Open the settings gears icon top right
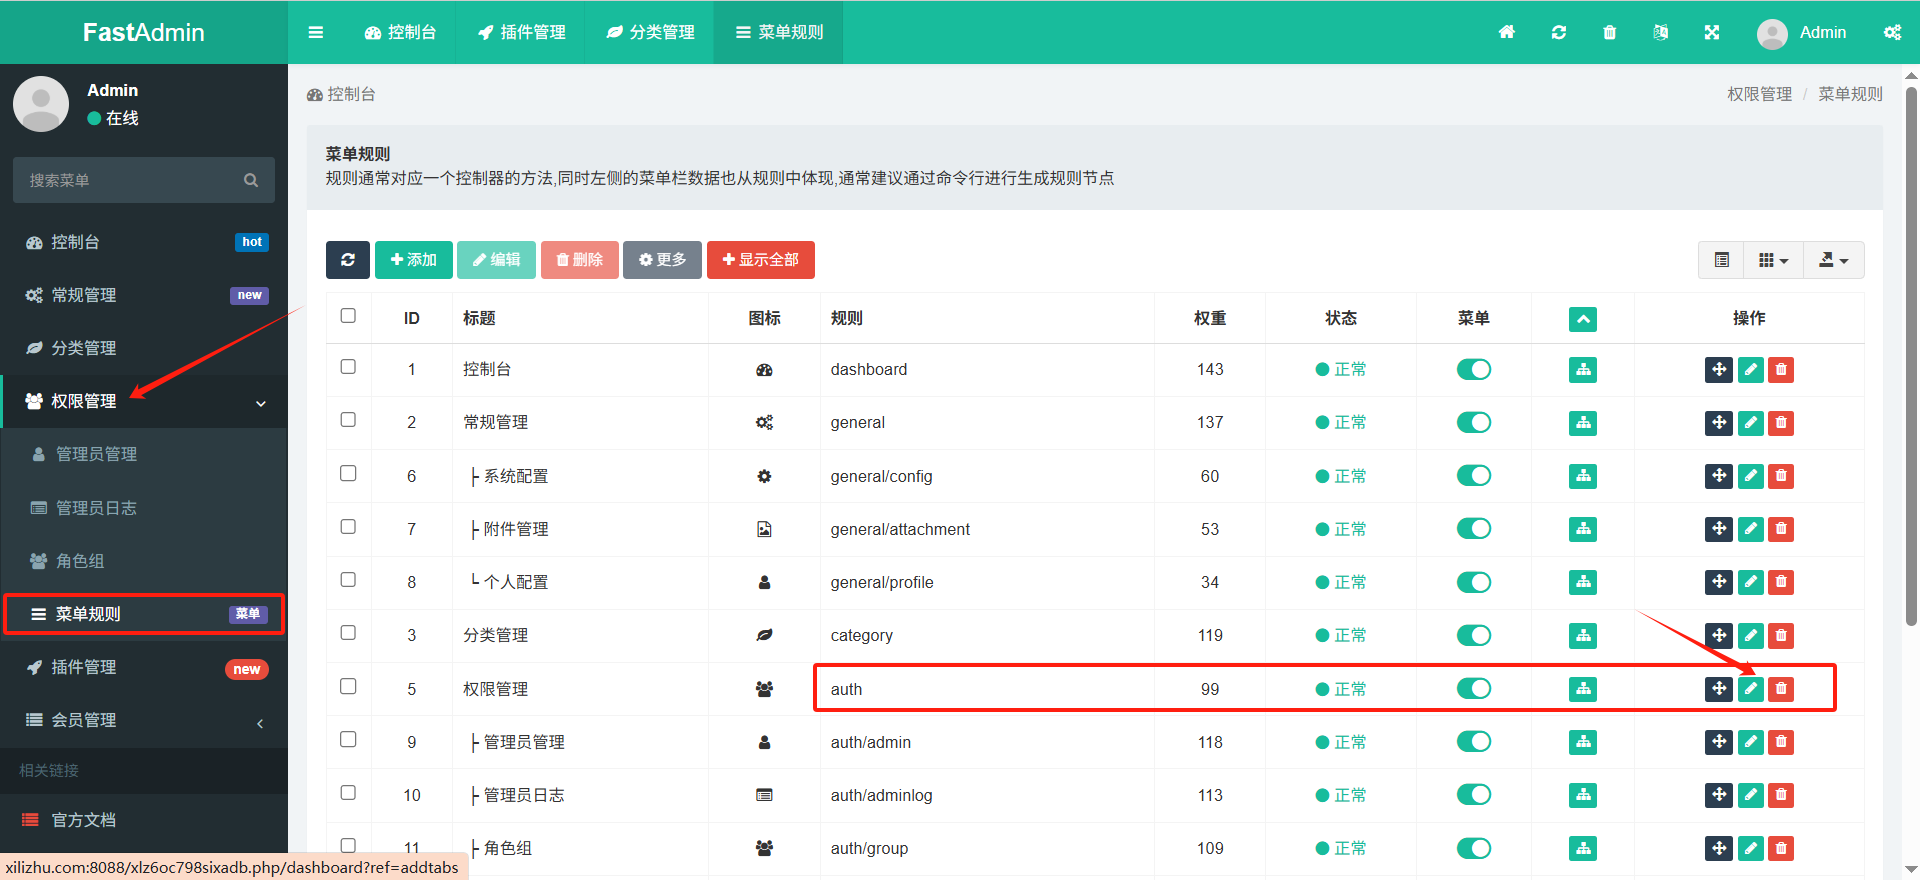Viewport: 1920px width, 880px height. pos(1892,32)
